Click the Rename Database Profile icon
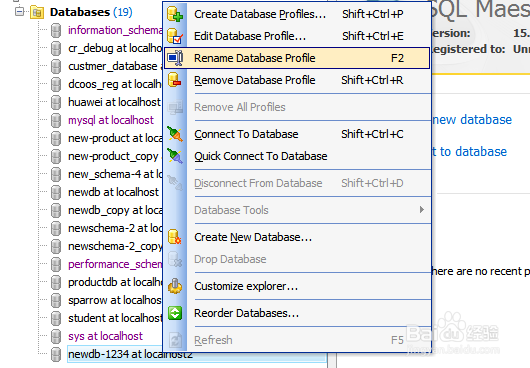530x368 pixels. pos(175,58)
